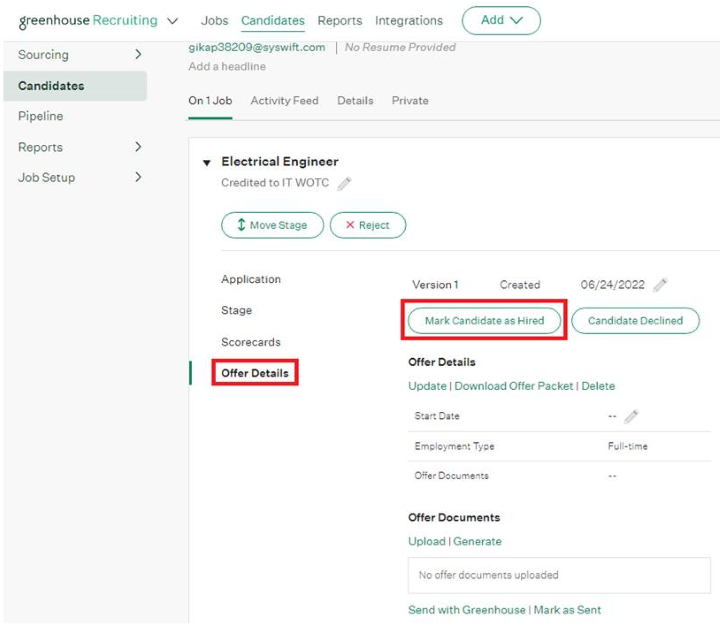Click pencil icon next to Credited to IT WOTC

[344, 184]
